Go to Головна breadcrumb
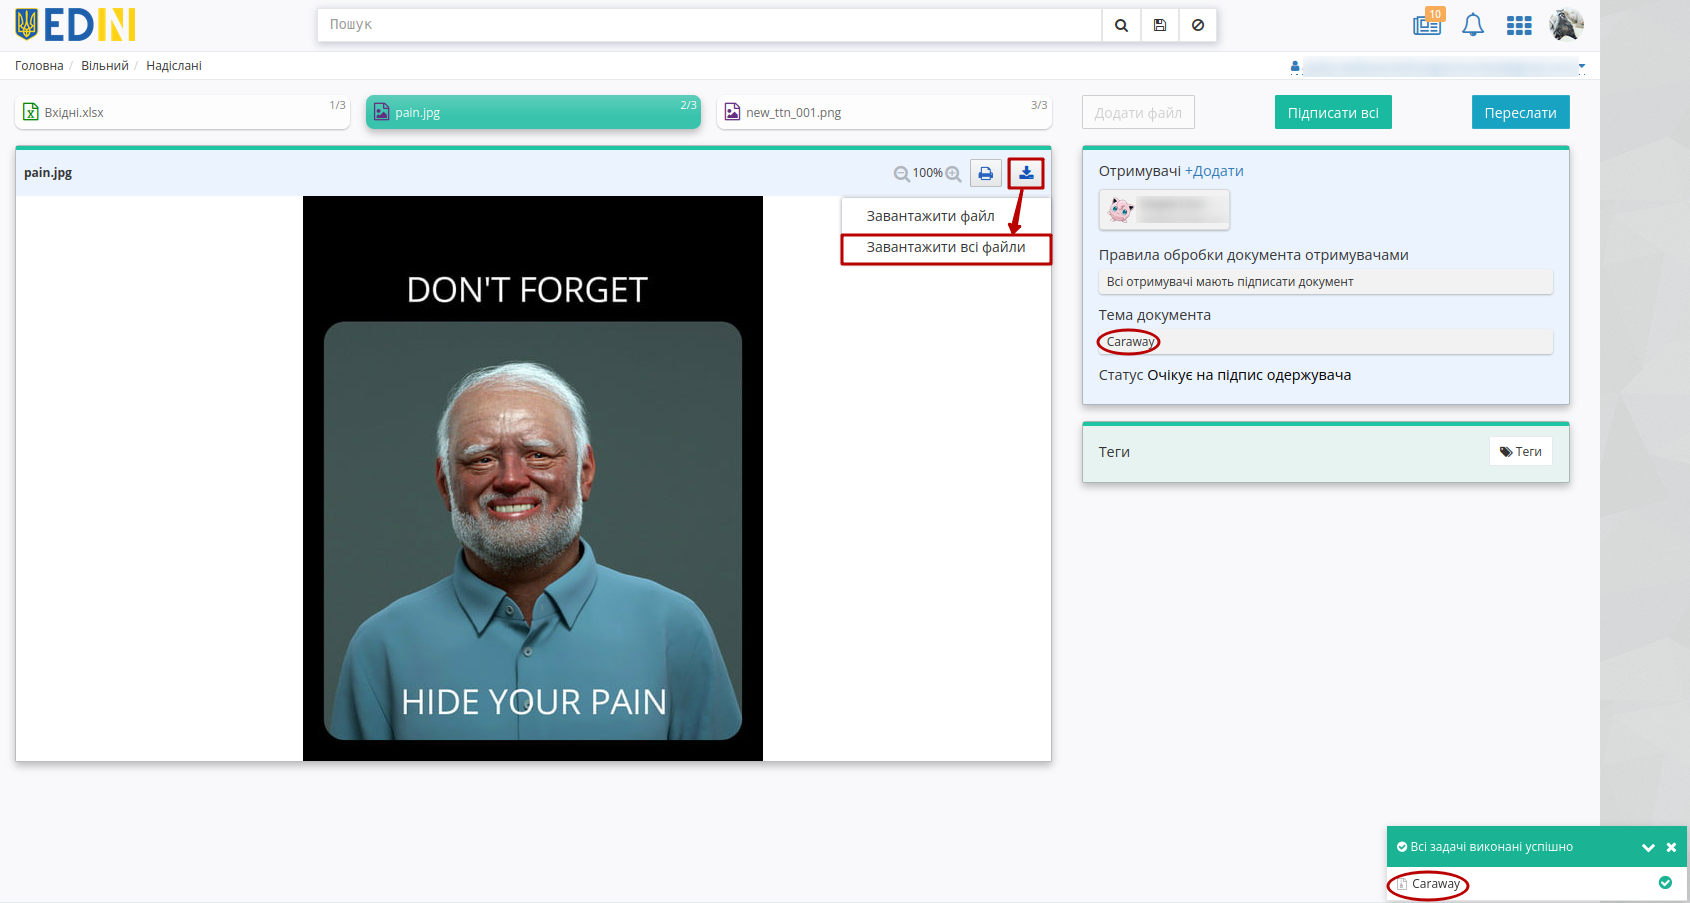 click(39, 66)
